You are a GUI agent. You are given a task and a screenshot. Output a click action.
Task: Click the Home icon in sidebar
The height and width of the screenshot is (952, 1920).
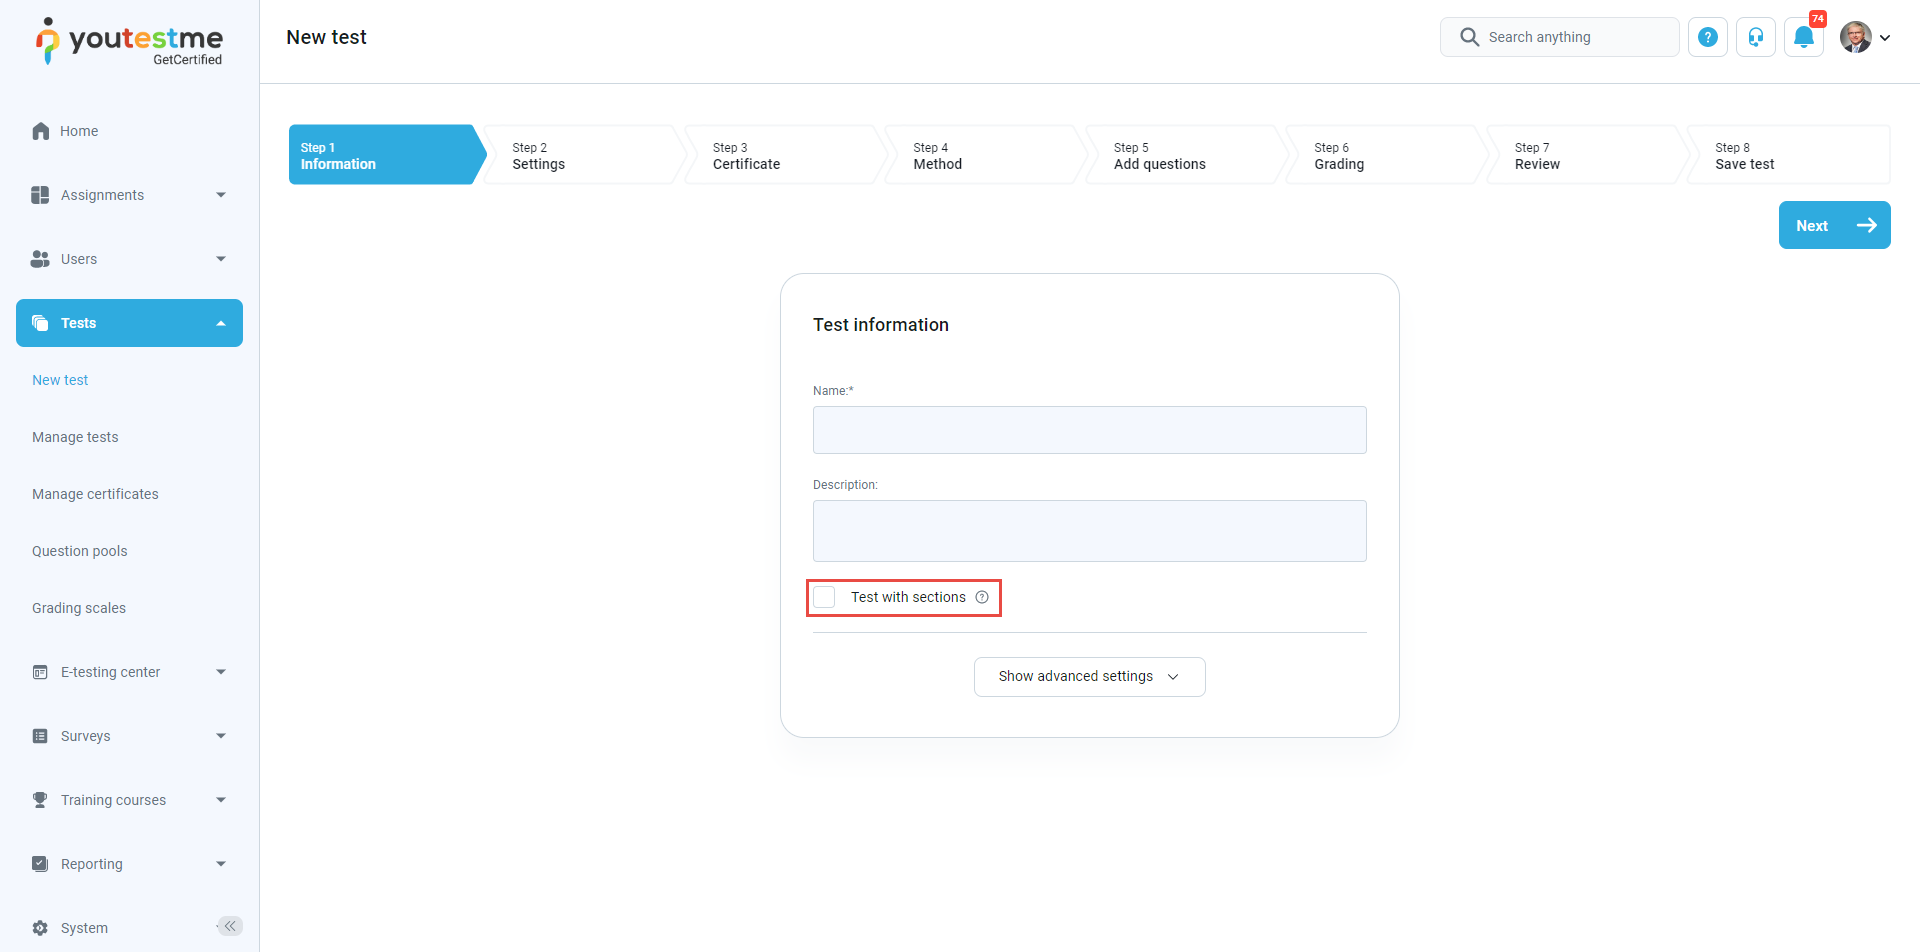click(41, 131)
